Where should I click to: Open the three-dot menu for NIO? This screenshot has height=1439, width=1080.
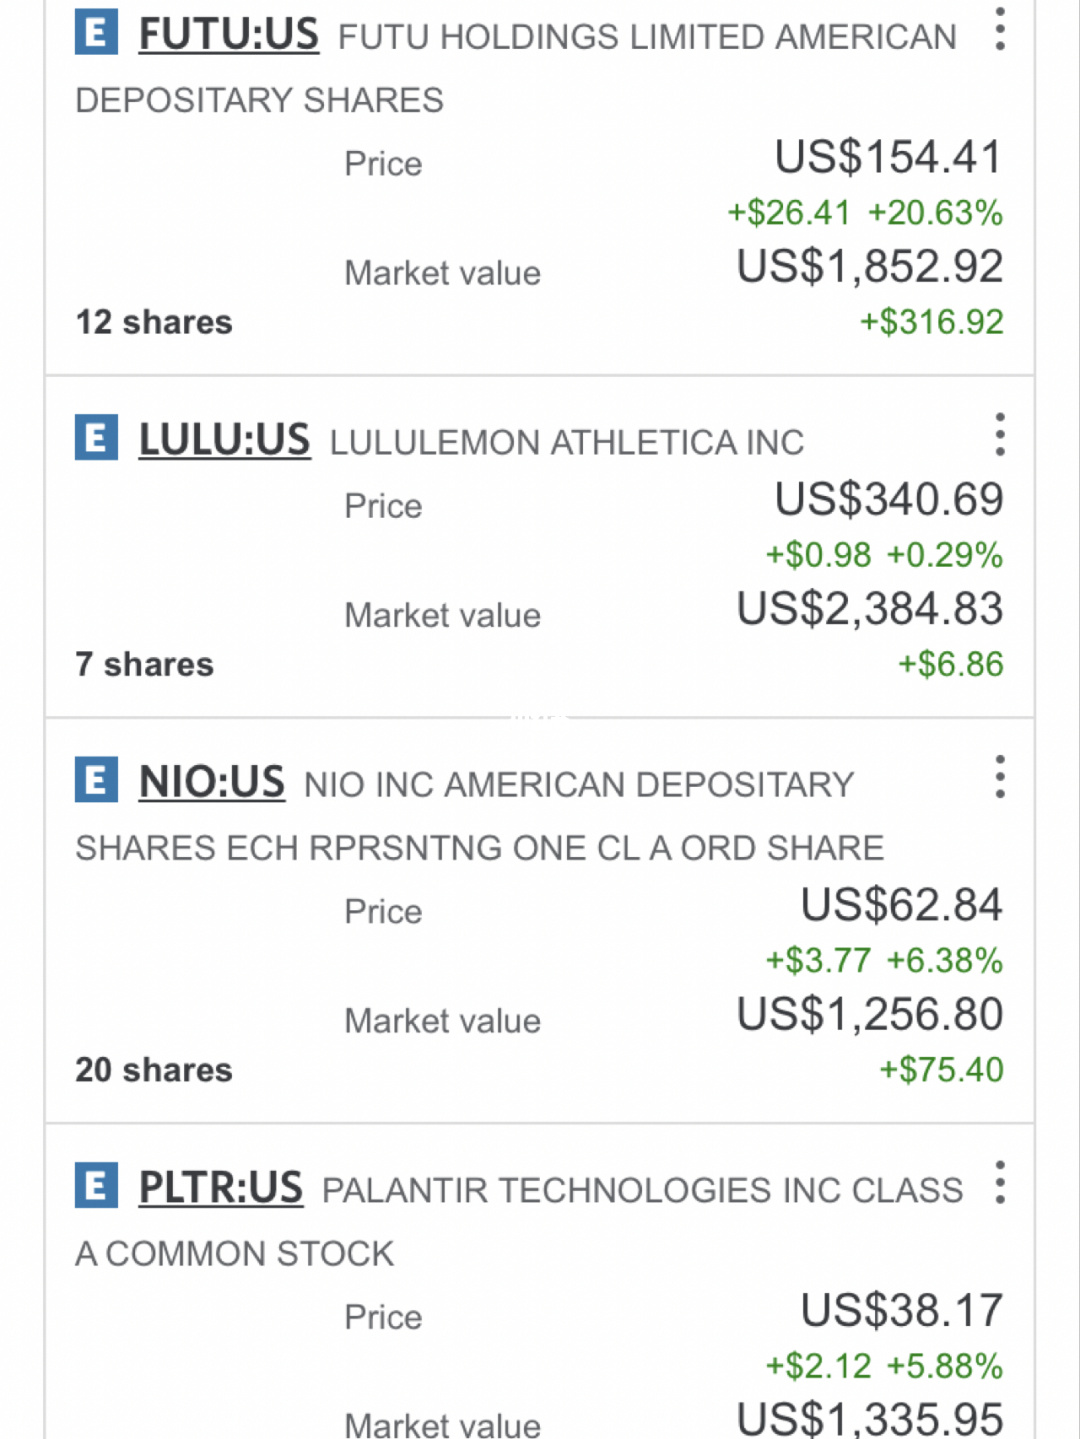[x=999, y=777]
